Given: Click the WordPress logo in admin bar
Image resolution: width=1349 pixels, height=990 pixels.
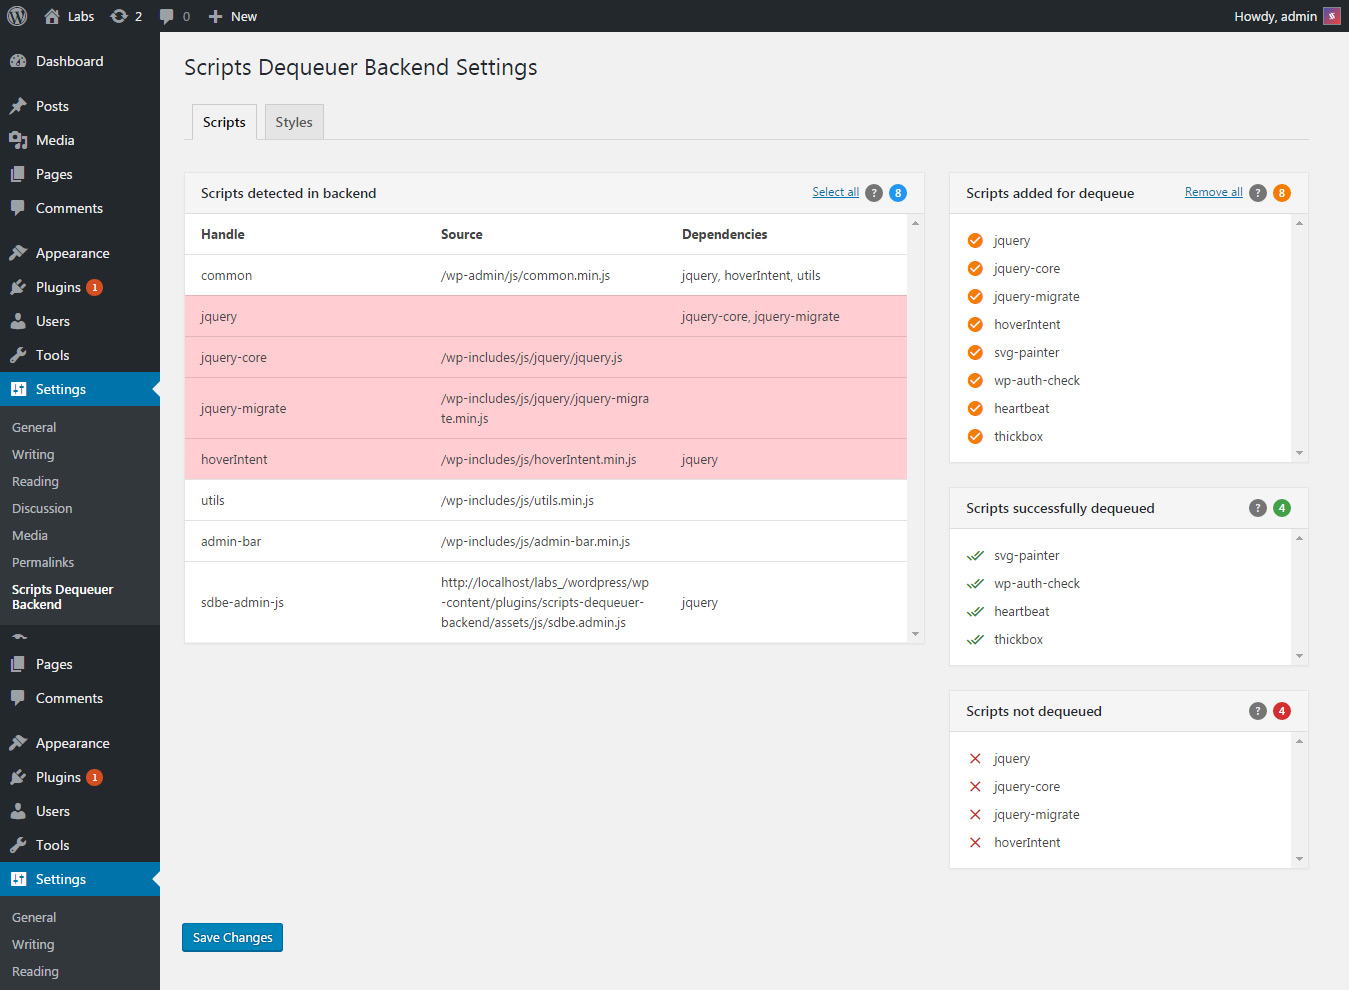Looking at the screenshot, I should click(17, 16).
